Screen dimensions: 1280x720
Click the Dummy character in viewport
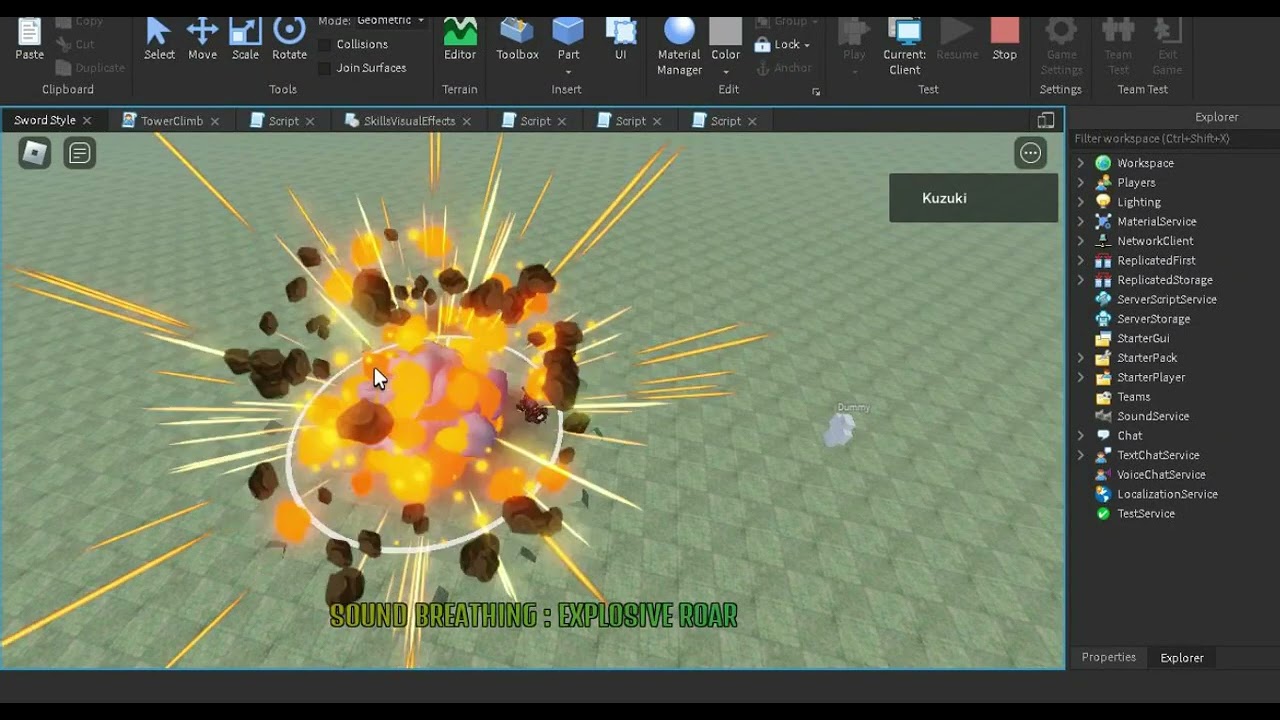(840, 429)
